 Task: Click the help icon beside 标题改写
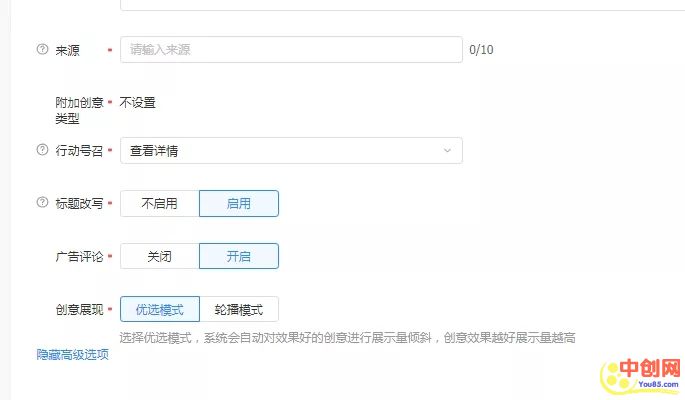click(x=42, y=203)
